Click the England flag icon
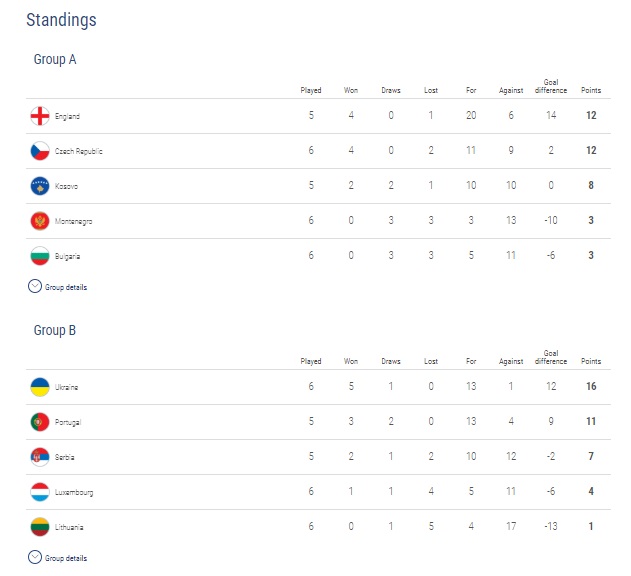Viewport: 631px width, 576px height. pos(40,116)
